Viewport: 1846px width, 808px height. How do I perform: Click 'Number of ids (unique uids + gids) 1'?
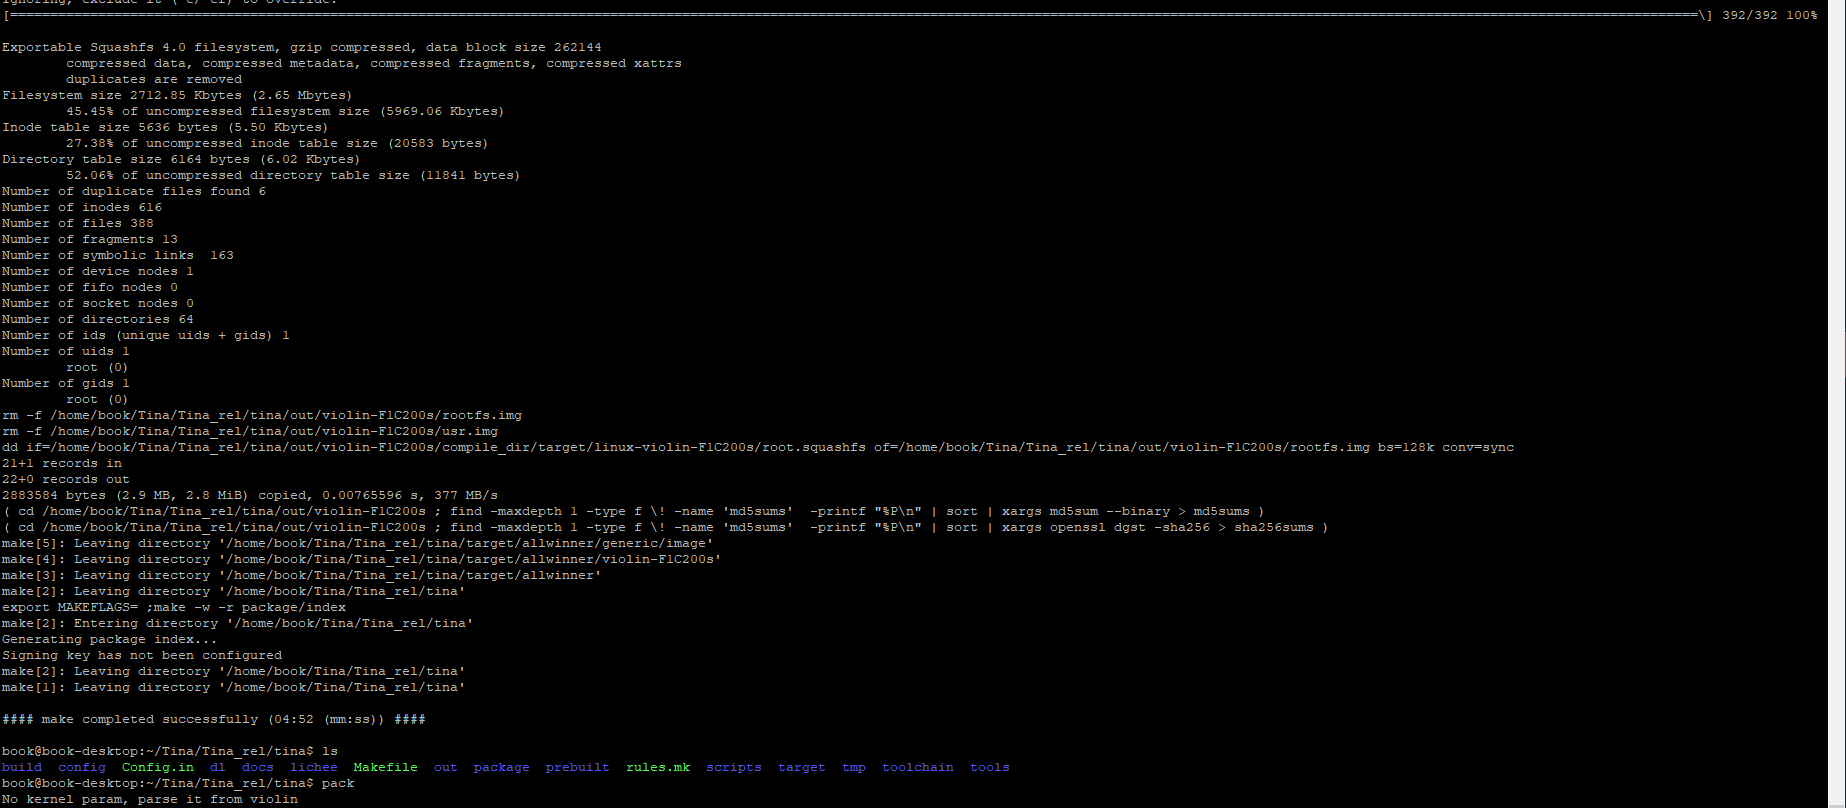pyautogui.click(x=146, y=335)
